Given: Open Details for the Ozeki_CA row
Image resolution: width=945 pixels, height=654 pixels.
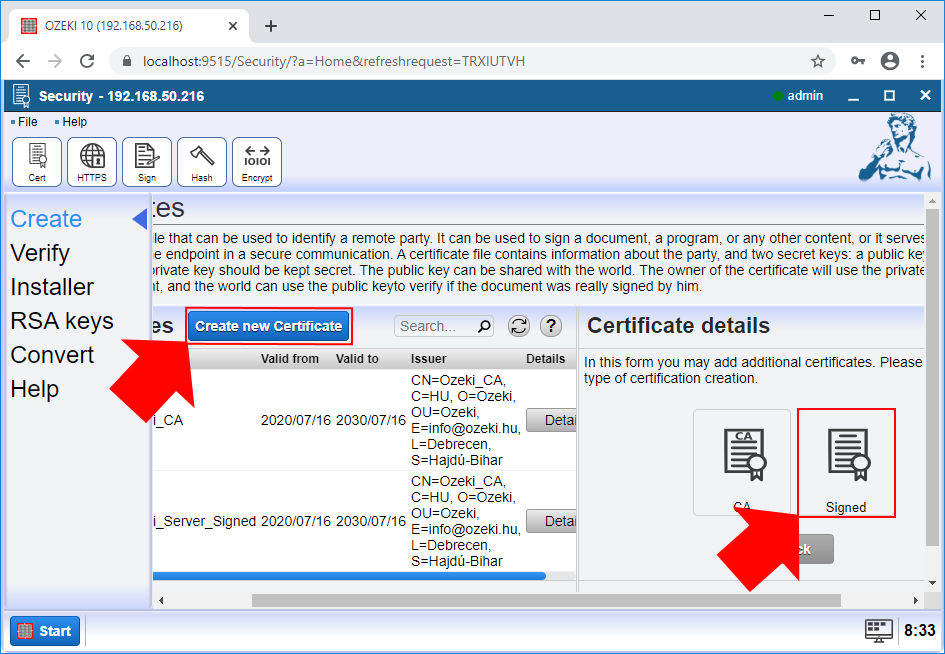Looking at the screenshot, I should (551, 420).
